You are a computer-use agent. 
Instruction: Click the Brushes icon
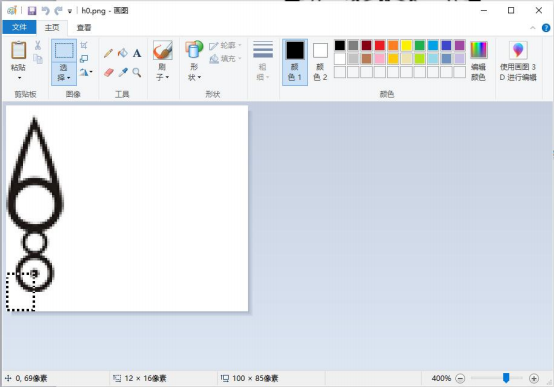pyautogui.click(x=163, y=50)
